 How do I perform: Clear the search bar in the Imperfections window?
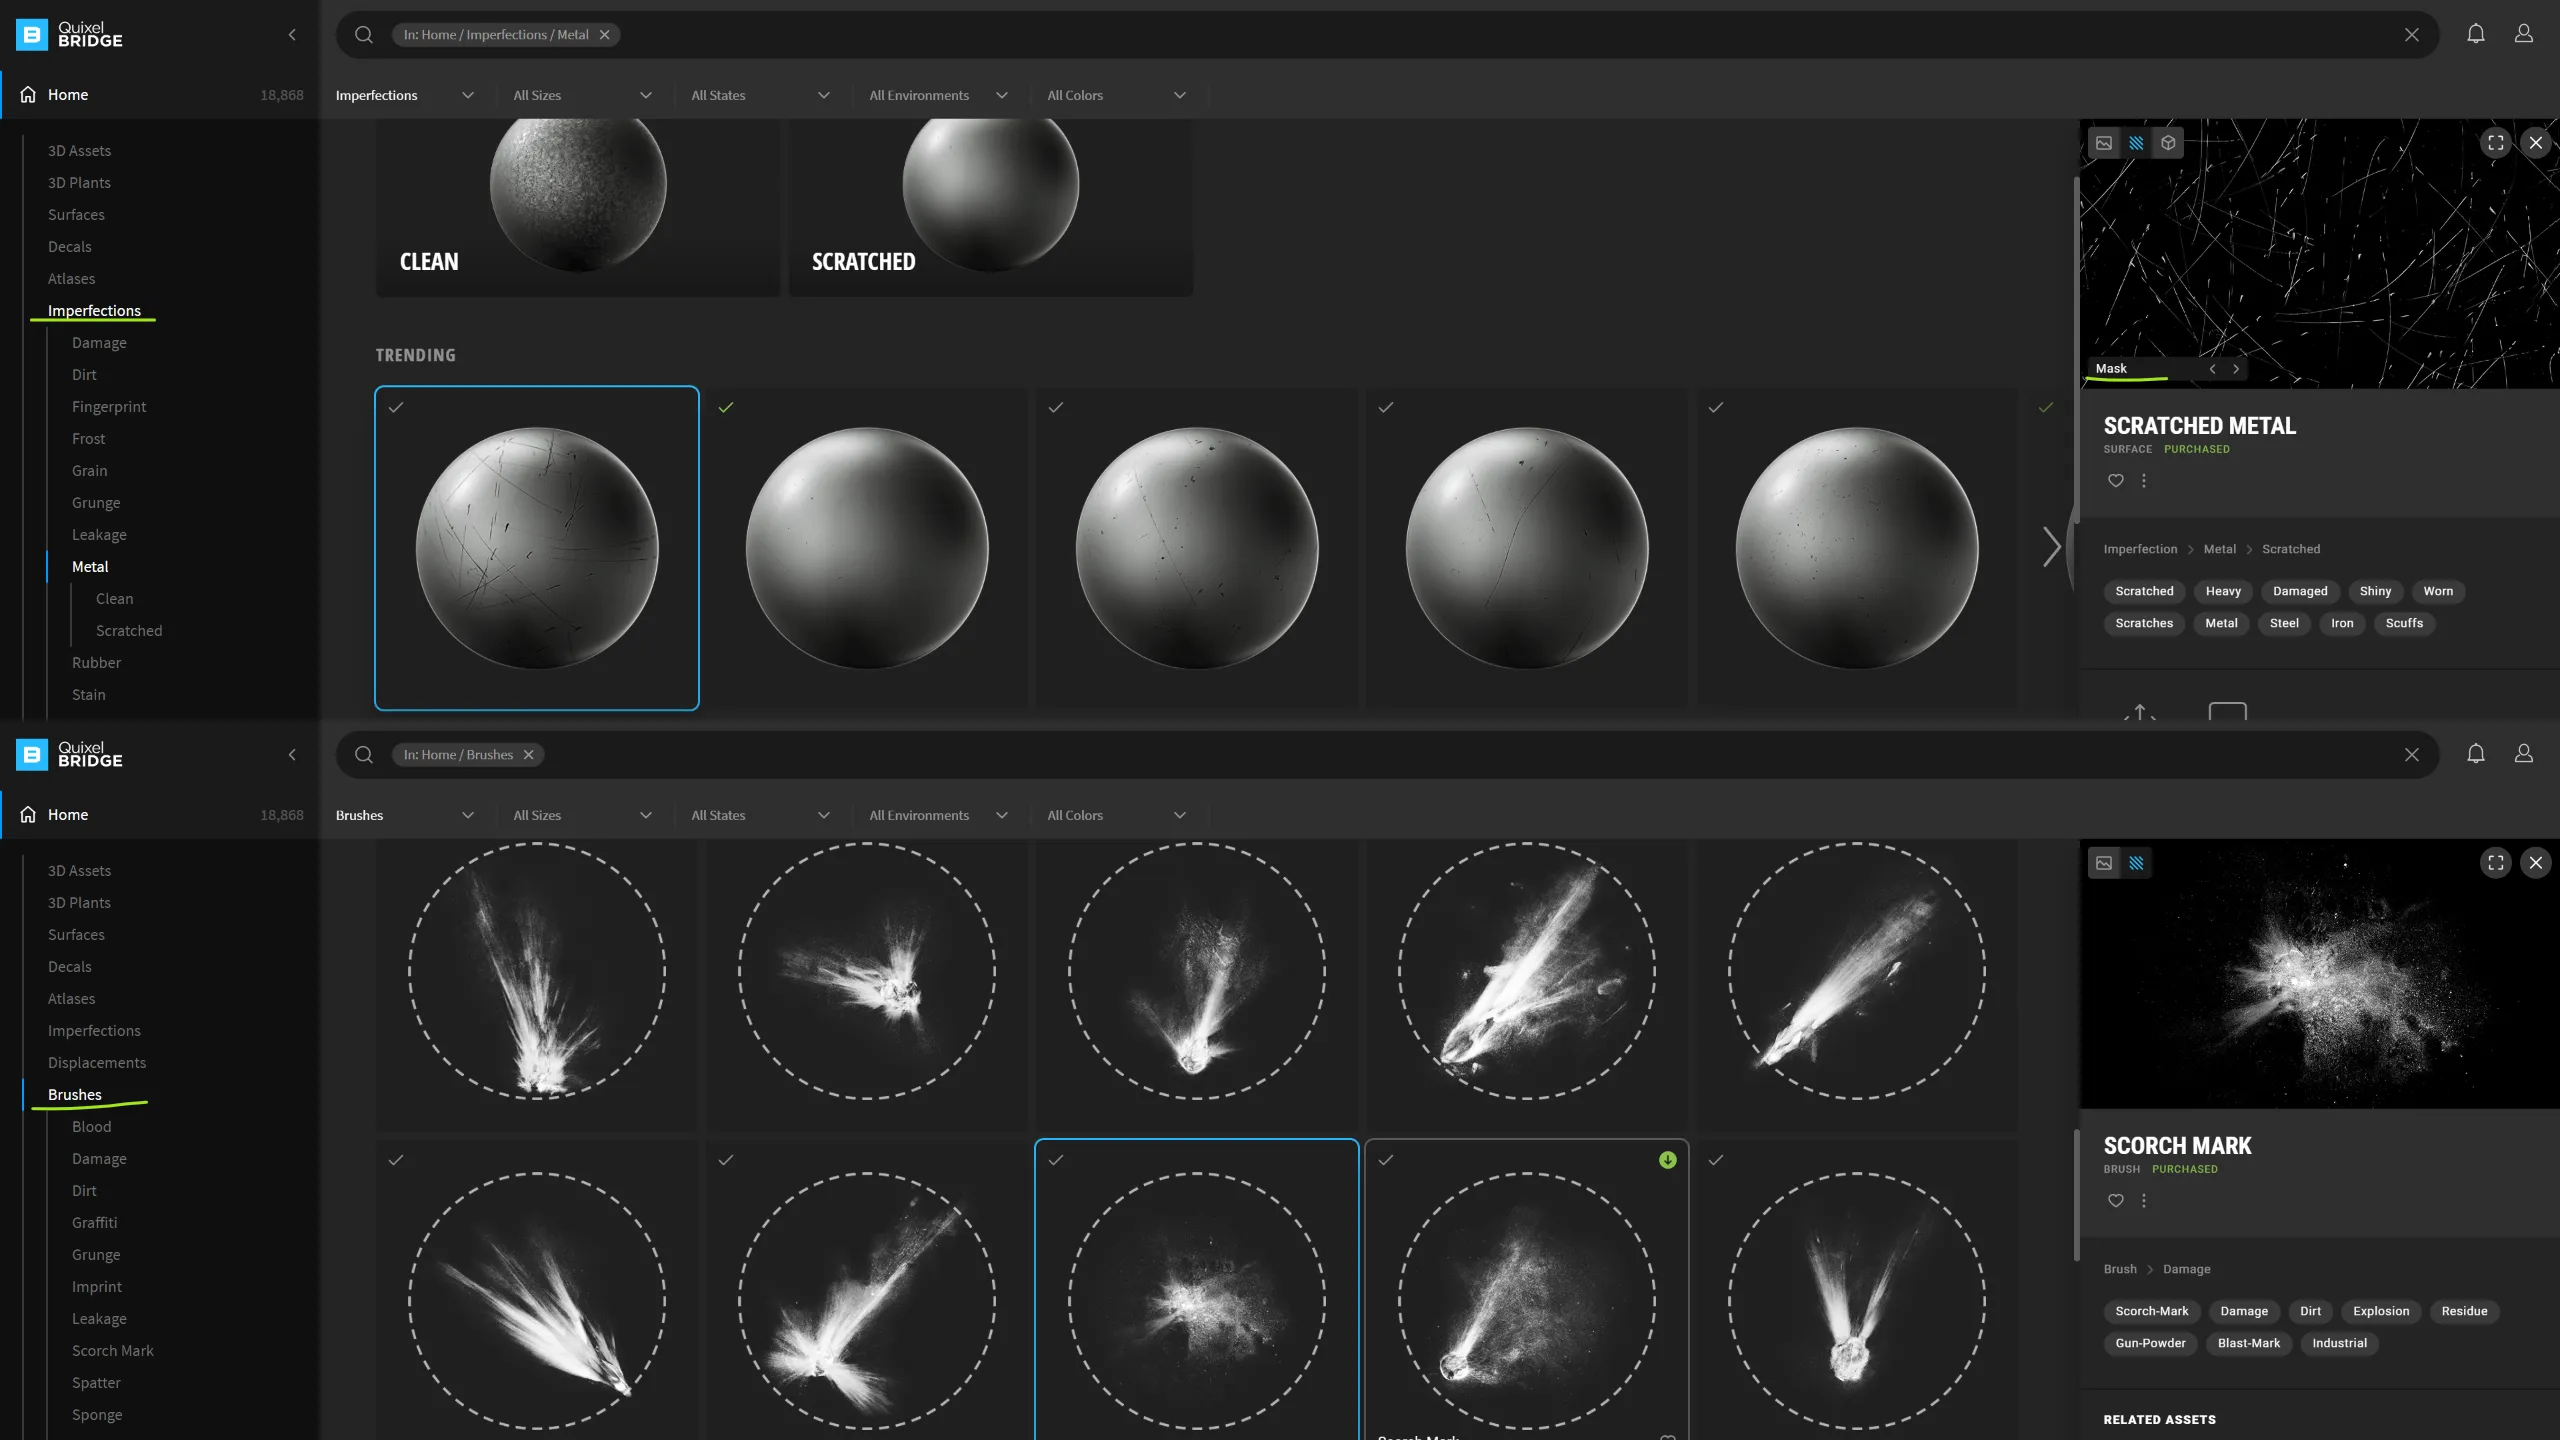point(2411,35)
